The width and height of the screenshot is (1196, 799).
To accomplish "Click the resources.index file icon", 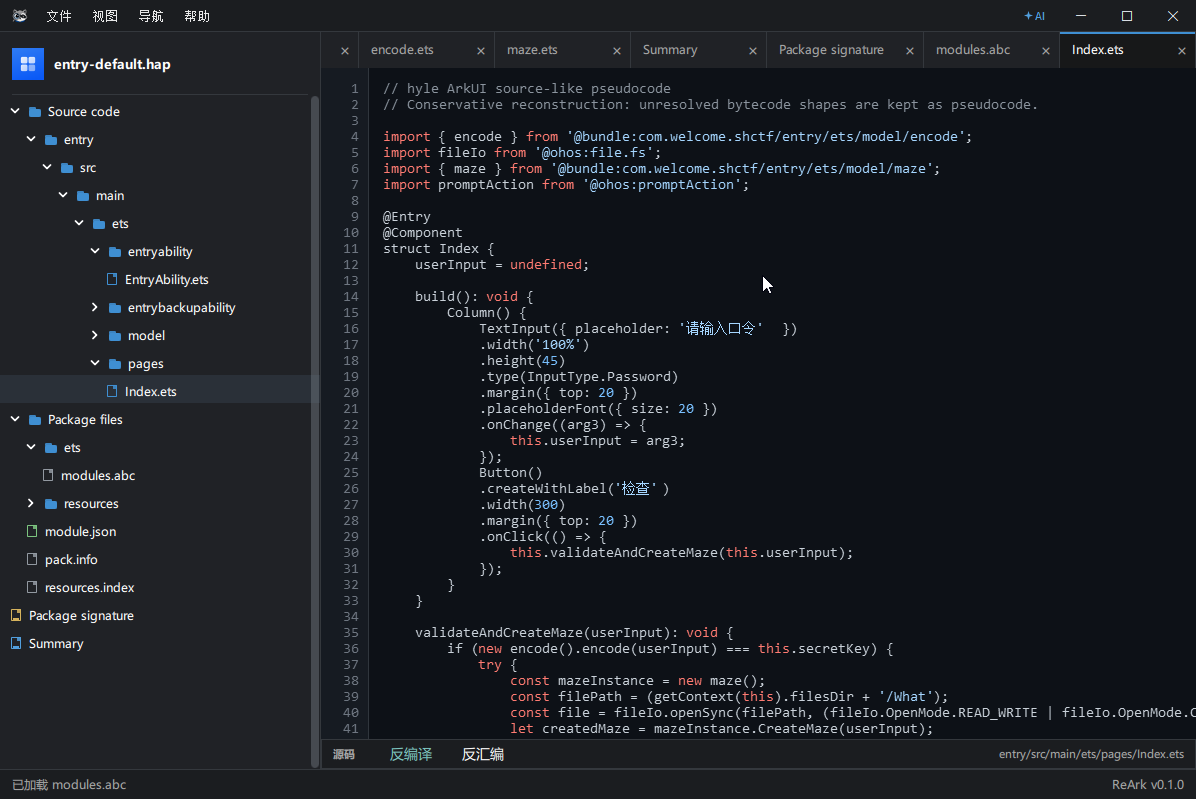I will (x=32, y=587).
